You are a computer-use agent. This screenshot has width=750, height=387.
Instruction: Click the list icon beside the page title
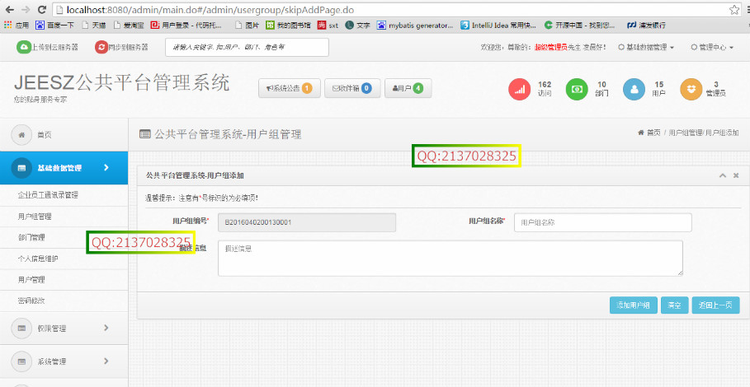point(144,134)
